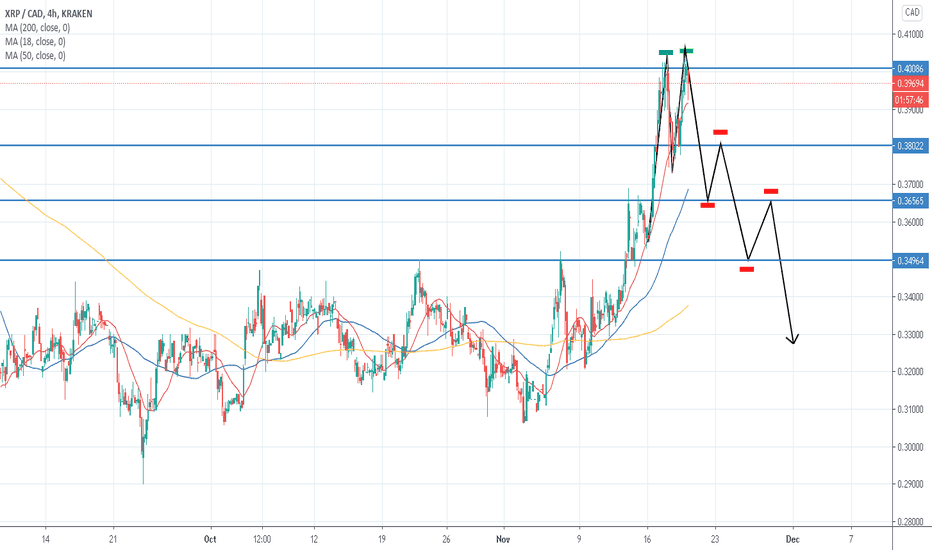Select the 0.39694 current price label
The height and width of the screenshot is (550, 932).
tap(910, 84)
